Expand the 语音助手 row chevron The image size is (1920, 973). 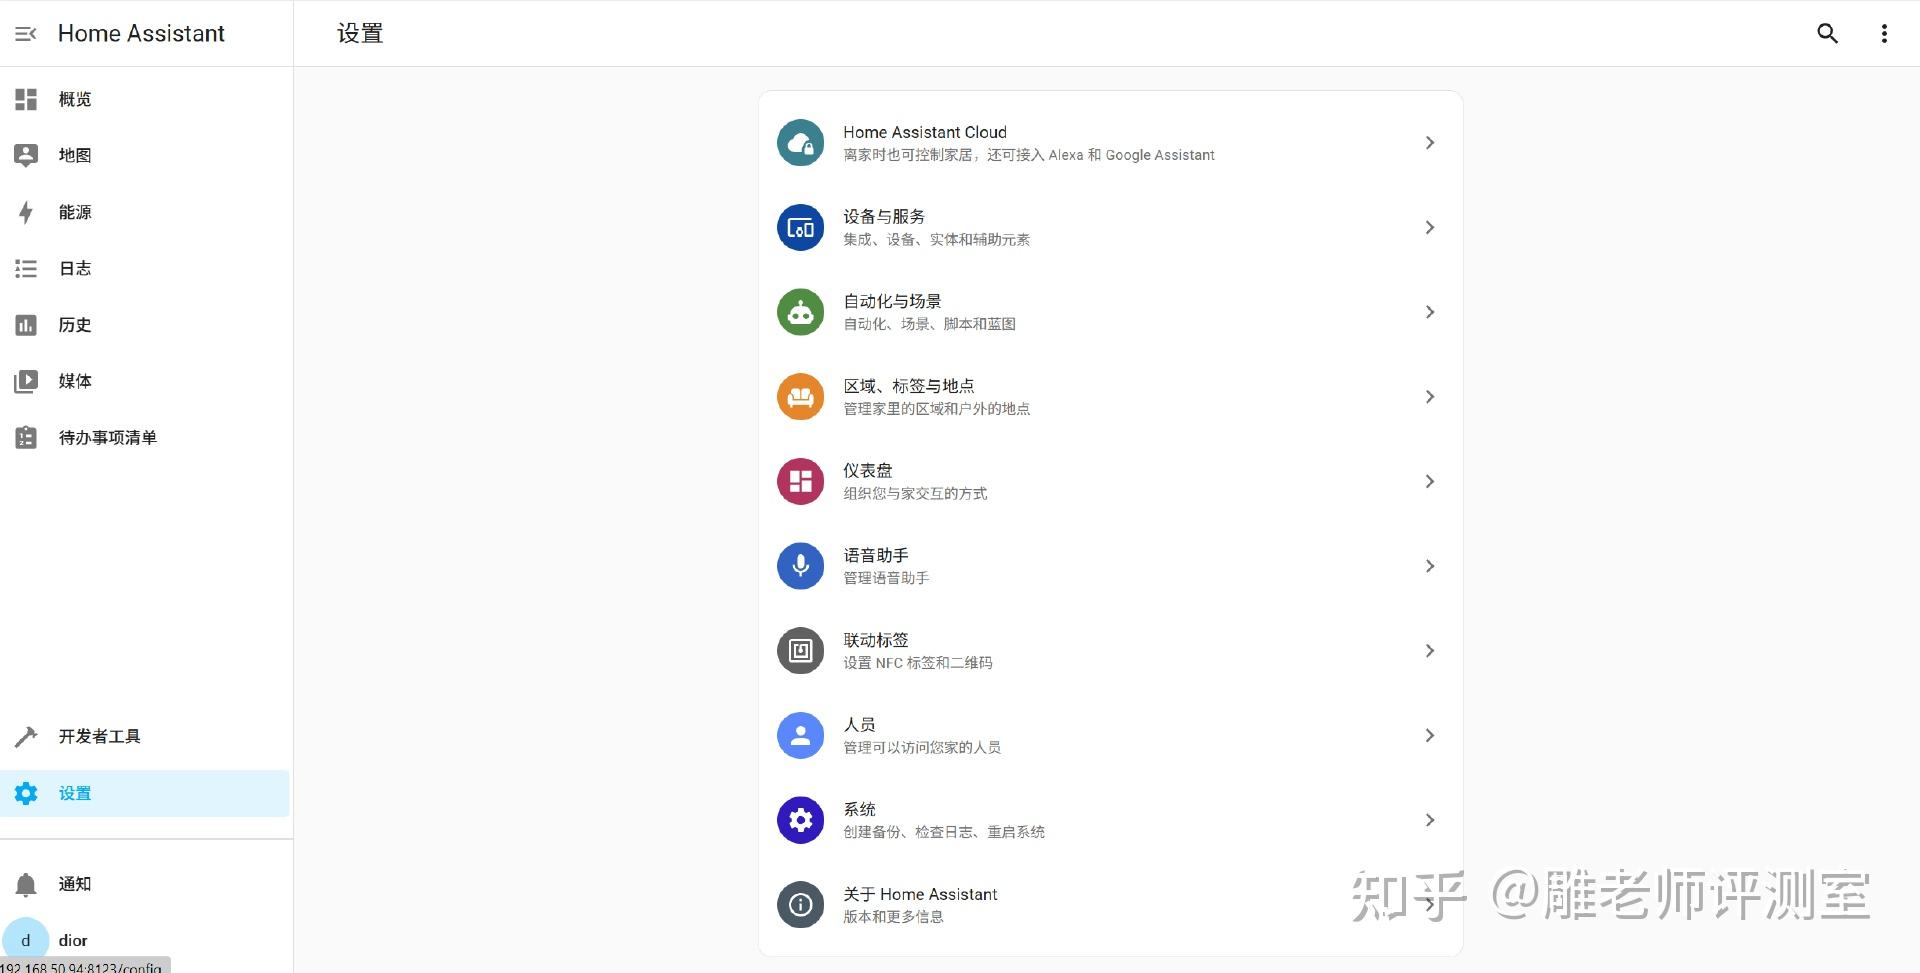(x=1430, y=566)
